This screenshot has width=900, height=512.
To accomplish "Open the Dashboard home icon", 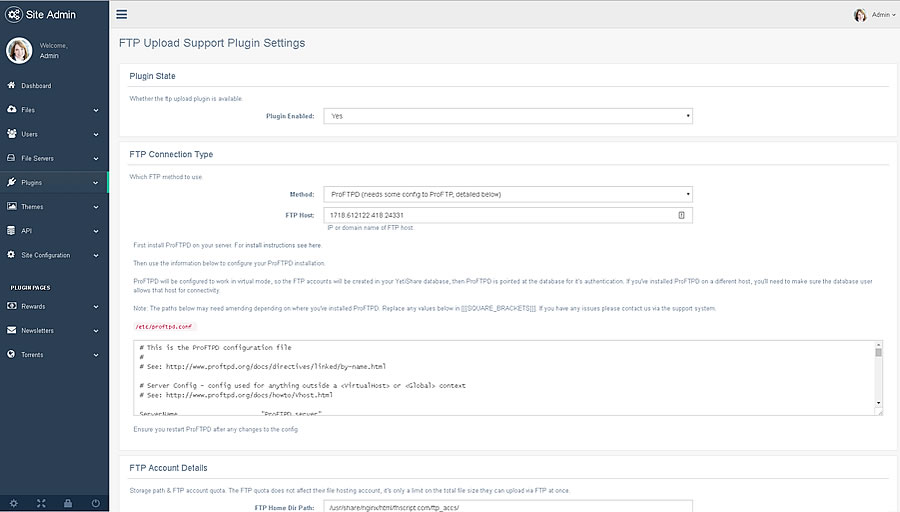I will (x=11, y=85).
